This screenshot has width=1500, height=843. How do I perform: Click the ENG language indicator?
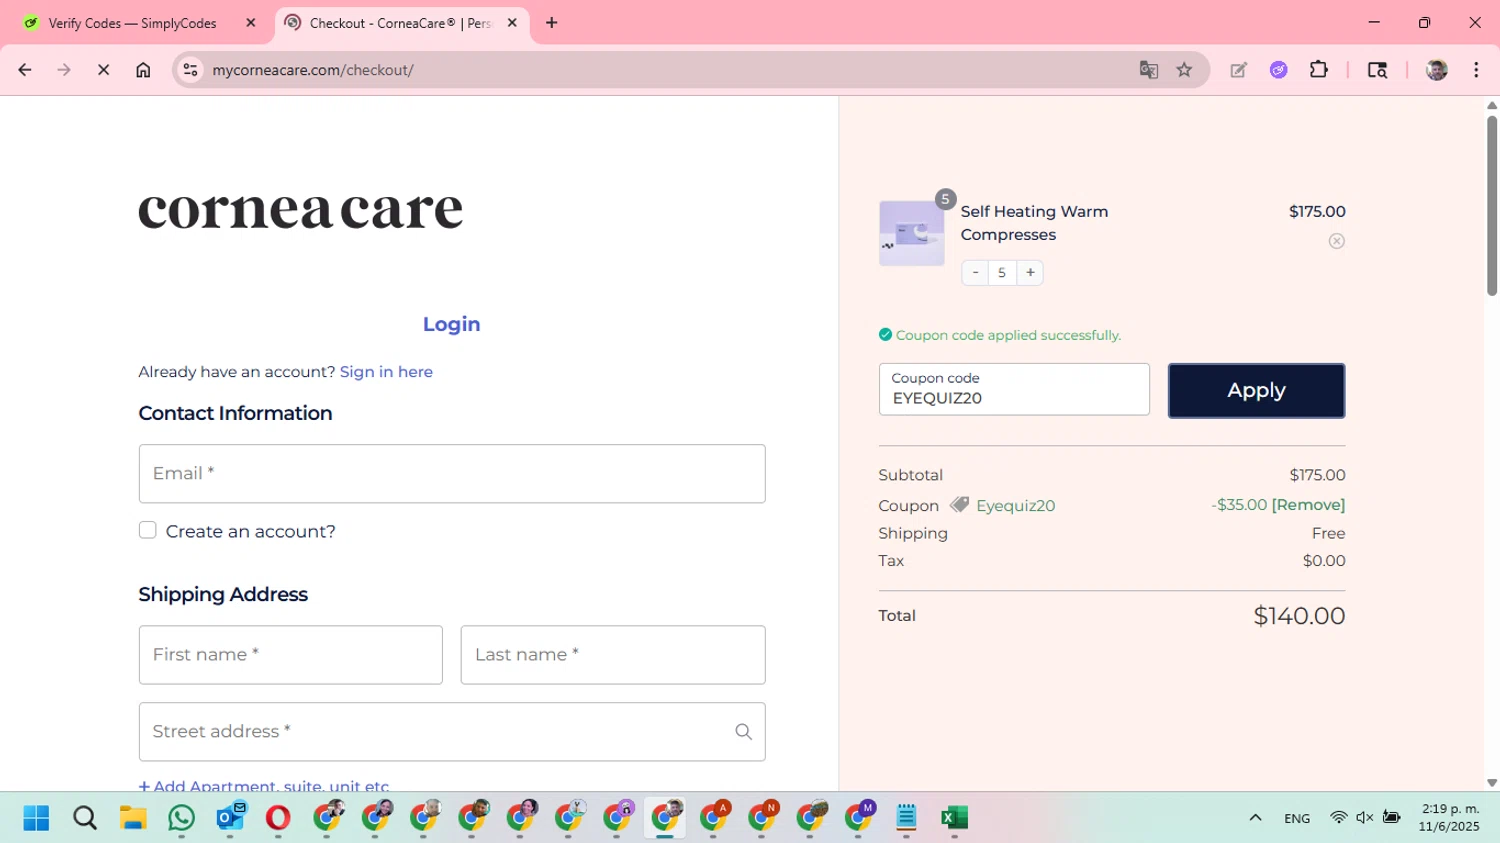(x=1297, y=818)
